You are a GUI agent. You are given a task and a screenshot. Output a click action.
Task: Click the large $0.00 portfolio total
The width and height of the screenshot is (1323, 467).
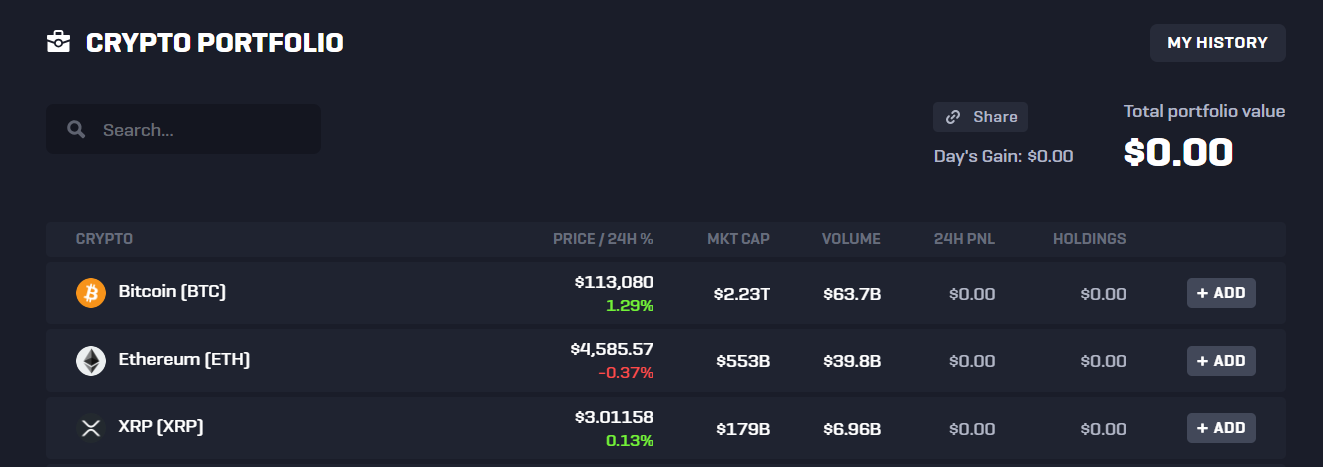(x=1178, y=152)
